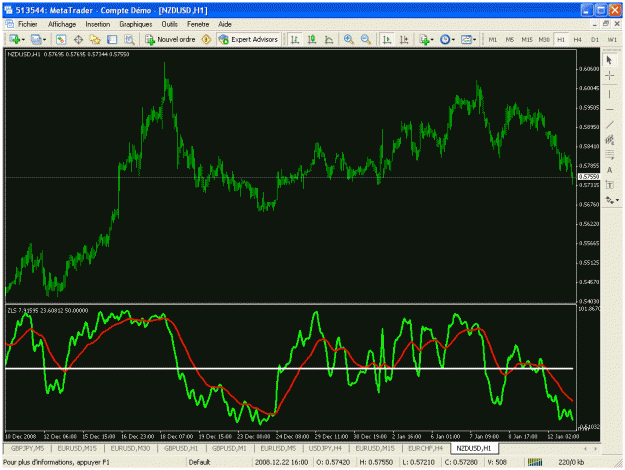
Task: Switch chart to bar chart type
Action: [x=295, y=39]
